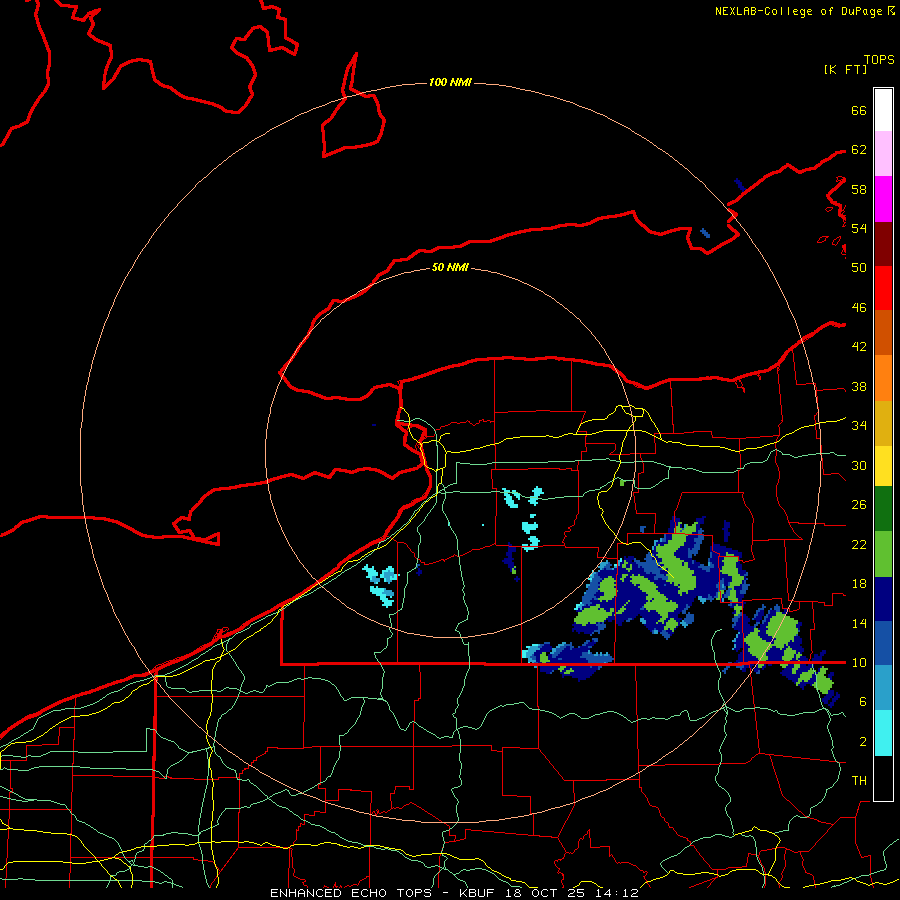
Task: Click the 22 legend value
Action: pos(859,544)
